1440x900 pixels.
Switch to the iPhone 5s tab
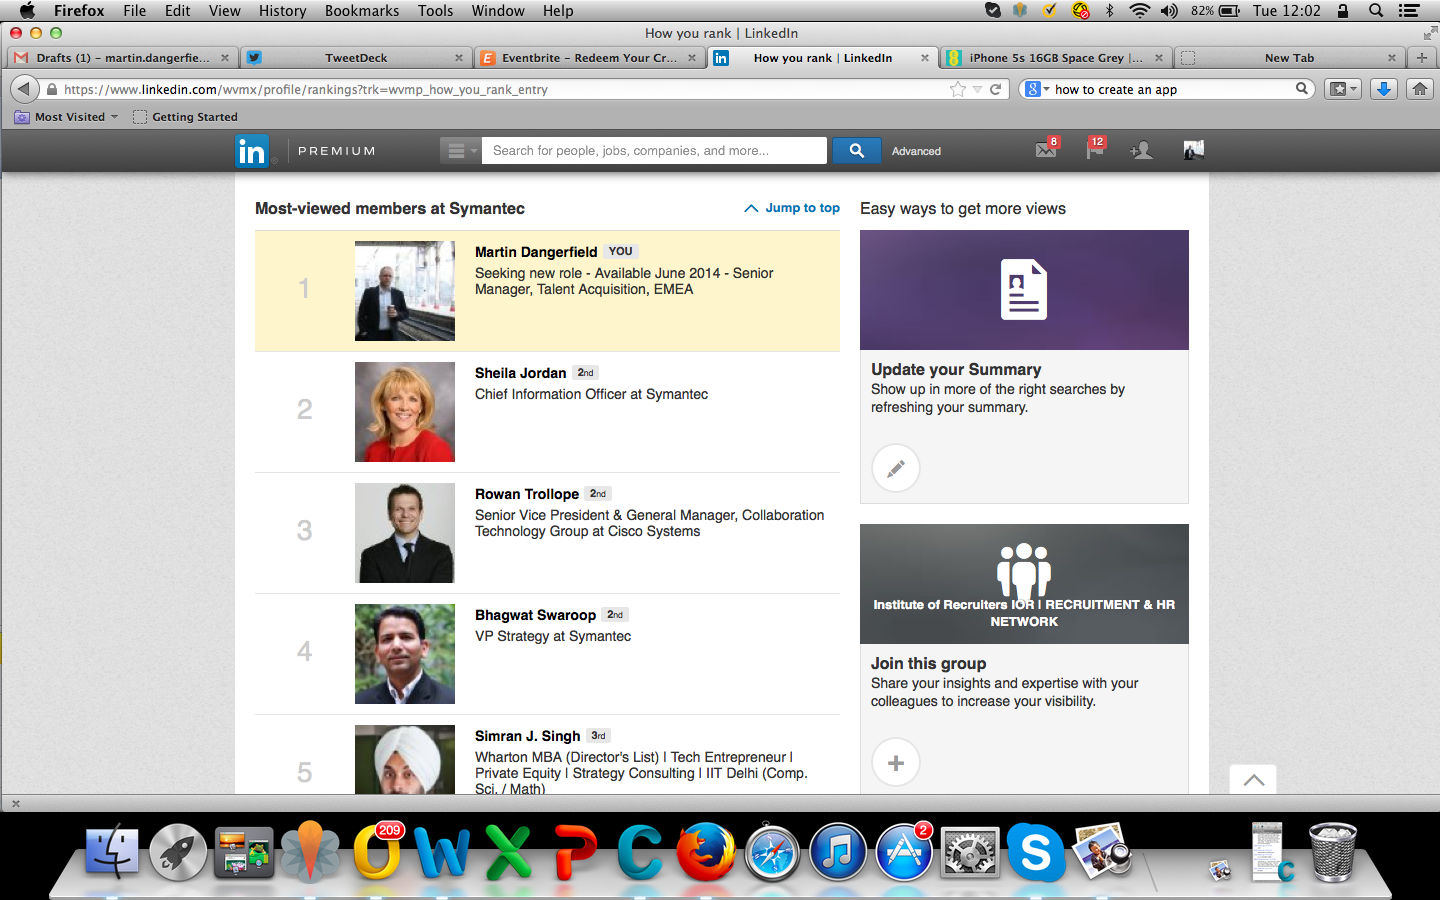click(x=1056, y=58)
